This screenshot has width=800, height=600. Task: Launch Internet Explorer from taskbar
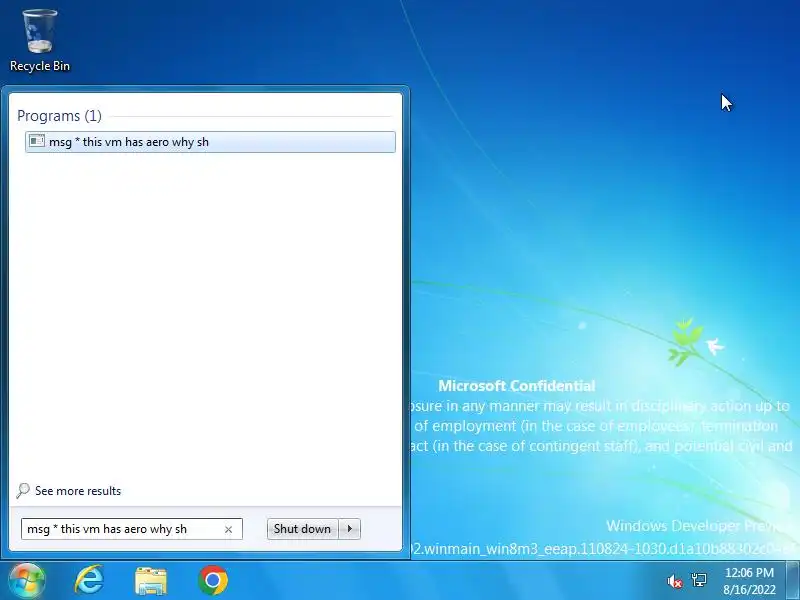tap(89, 580)
